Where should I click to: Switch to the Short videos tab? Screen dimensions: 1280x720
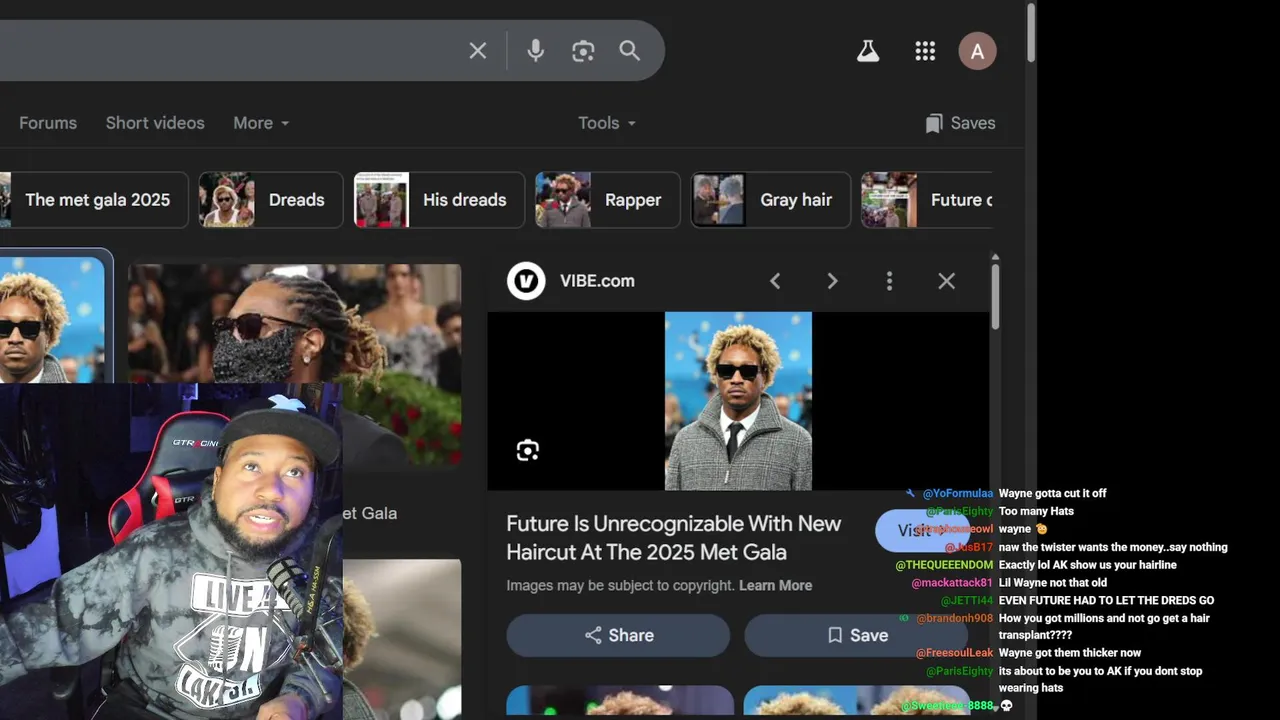155,123
